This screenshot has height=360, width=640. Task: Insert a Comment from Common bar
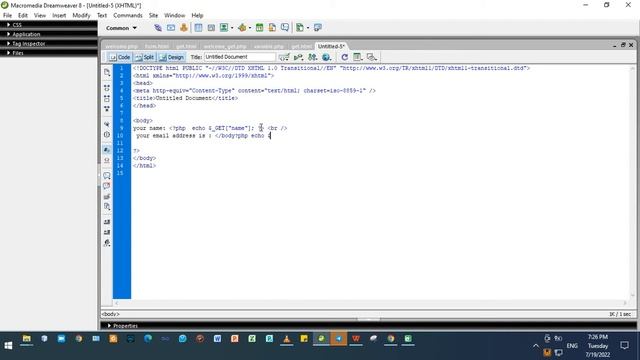[x=285, y=28]
